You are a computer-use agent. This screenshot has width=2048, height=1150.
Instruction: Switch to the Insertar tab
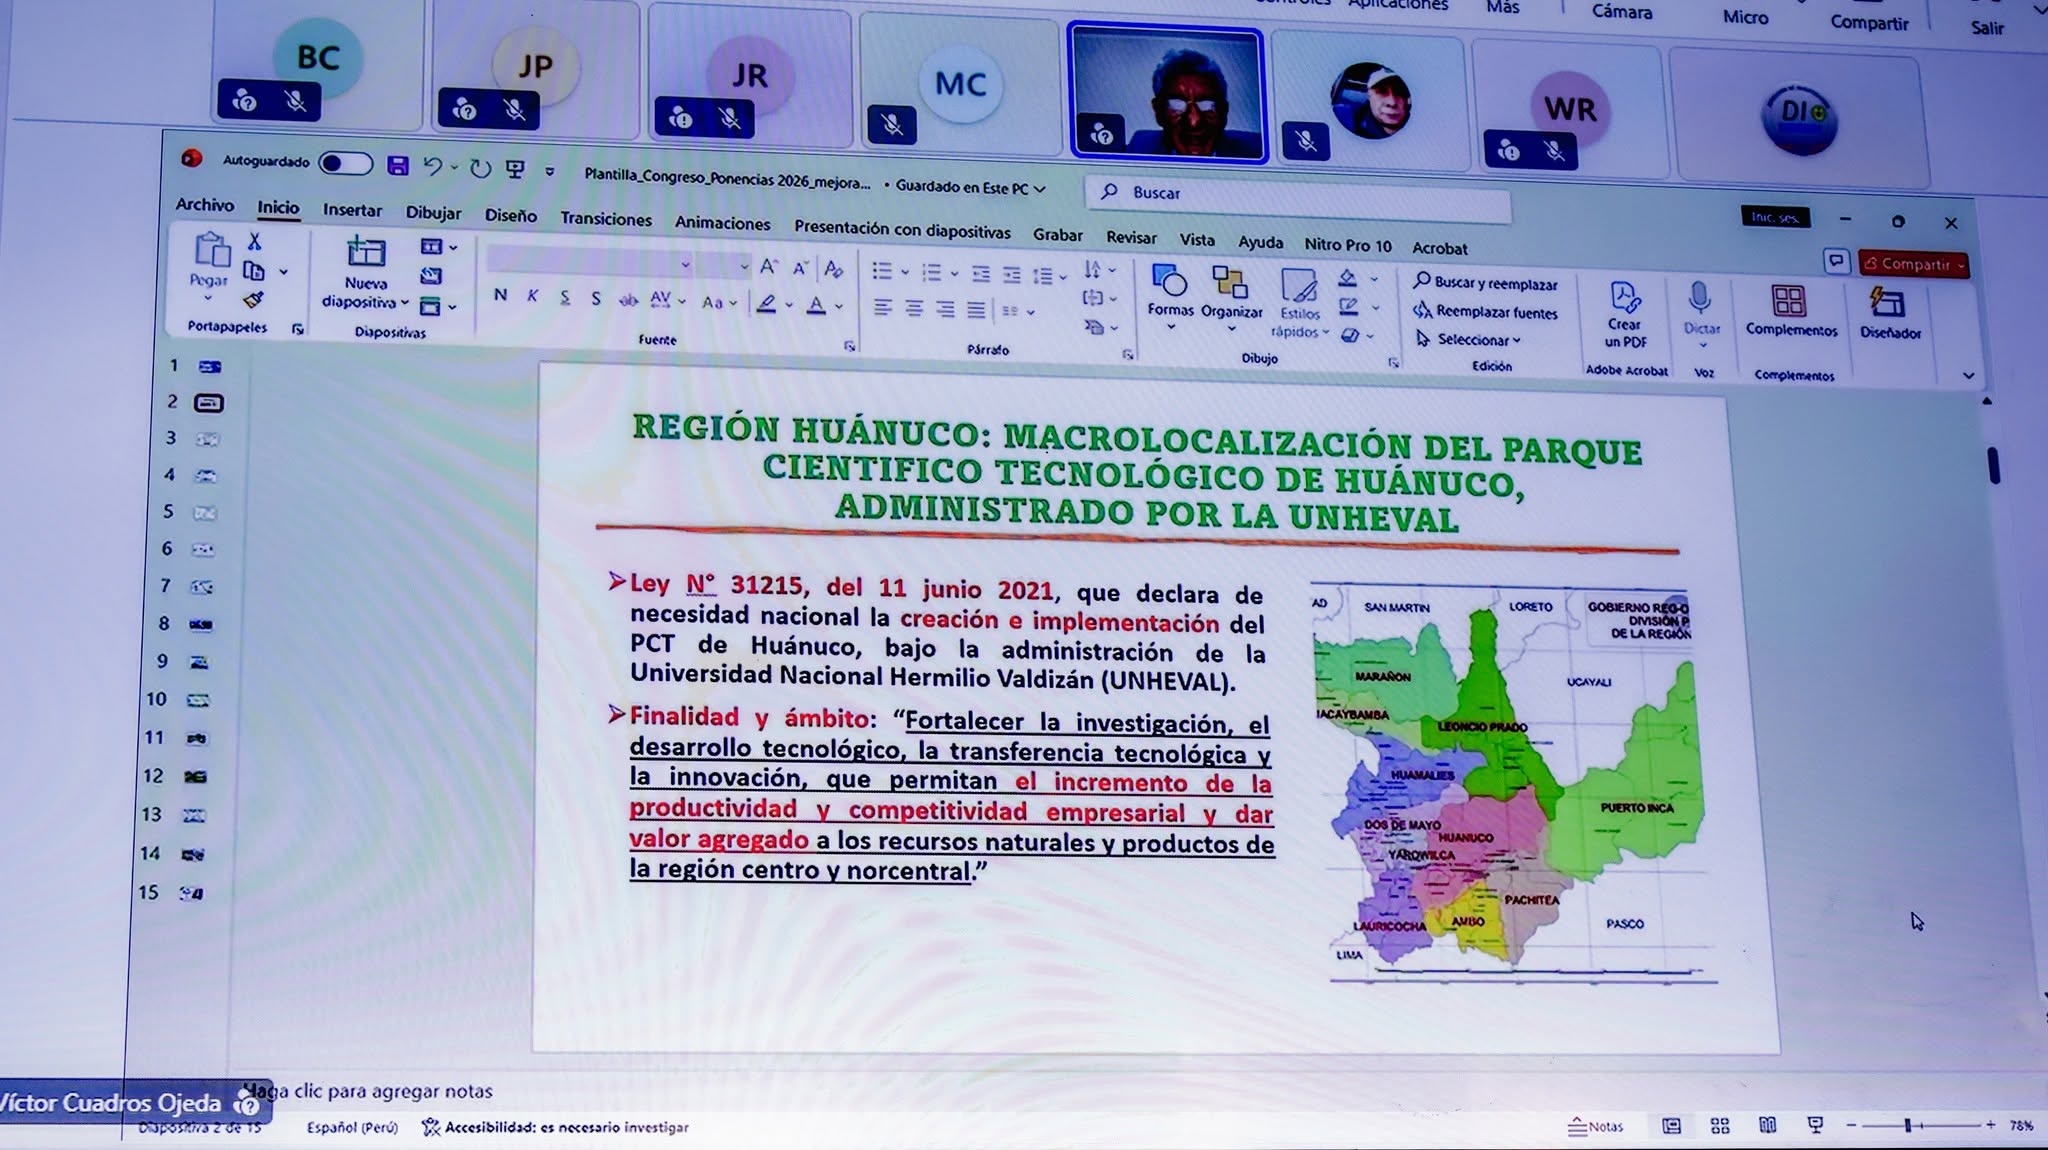click(x=352, y=210)
